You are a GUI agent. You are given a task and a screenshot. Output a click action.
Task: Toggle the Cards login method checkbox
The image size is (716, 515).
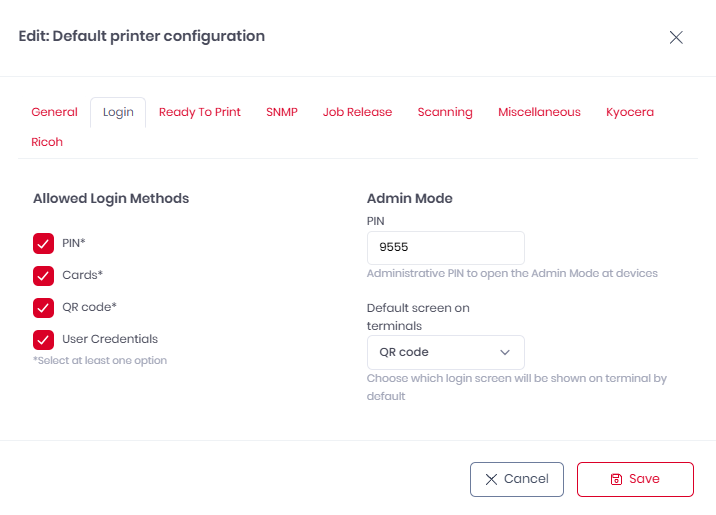tap(43, 275)
